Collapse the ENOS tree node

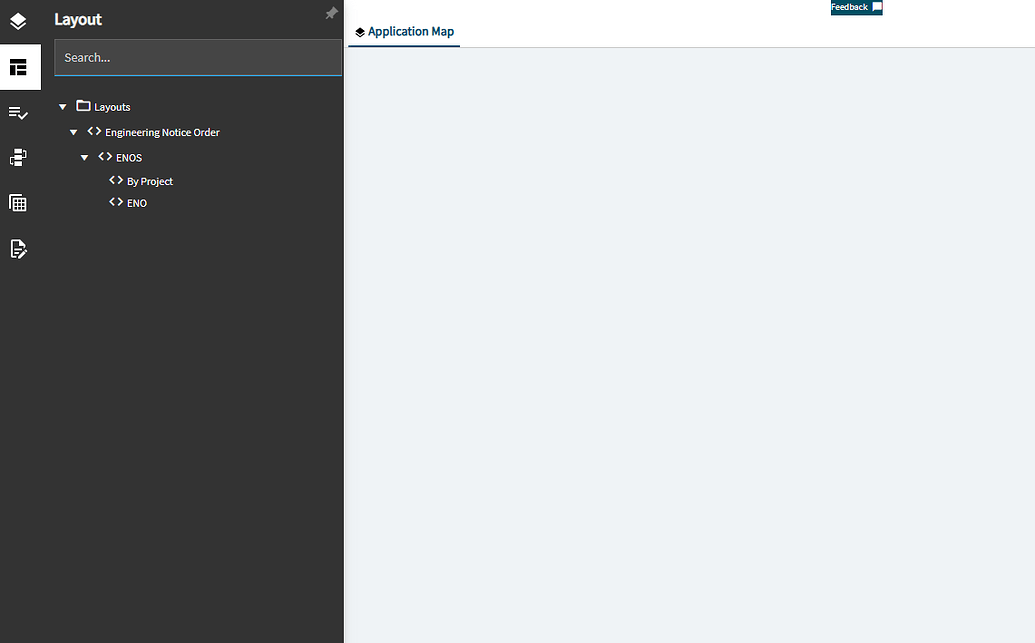84,157
